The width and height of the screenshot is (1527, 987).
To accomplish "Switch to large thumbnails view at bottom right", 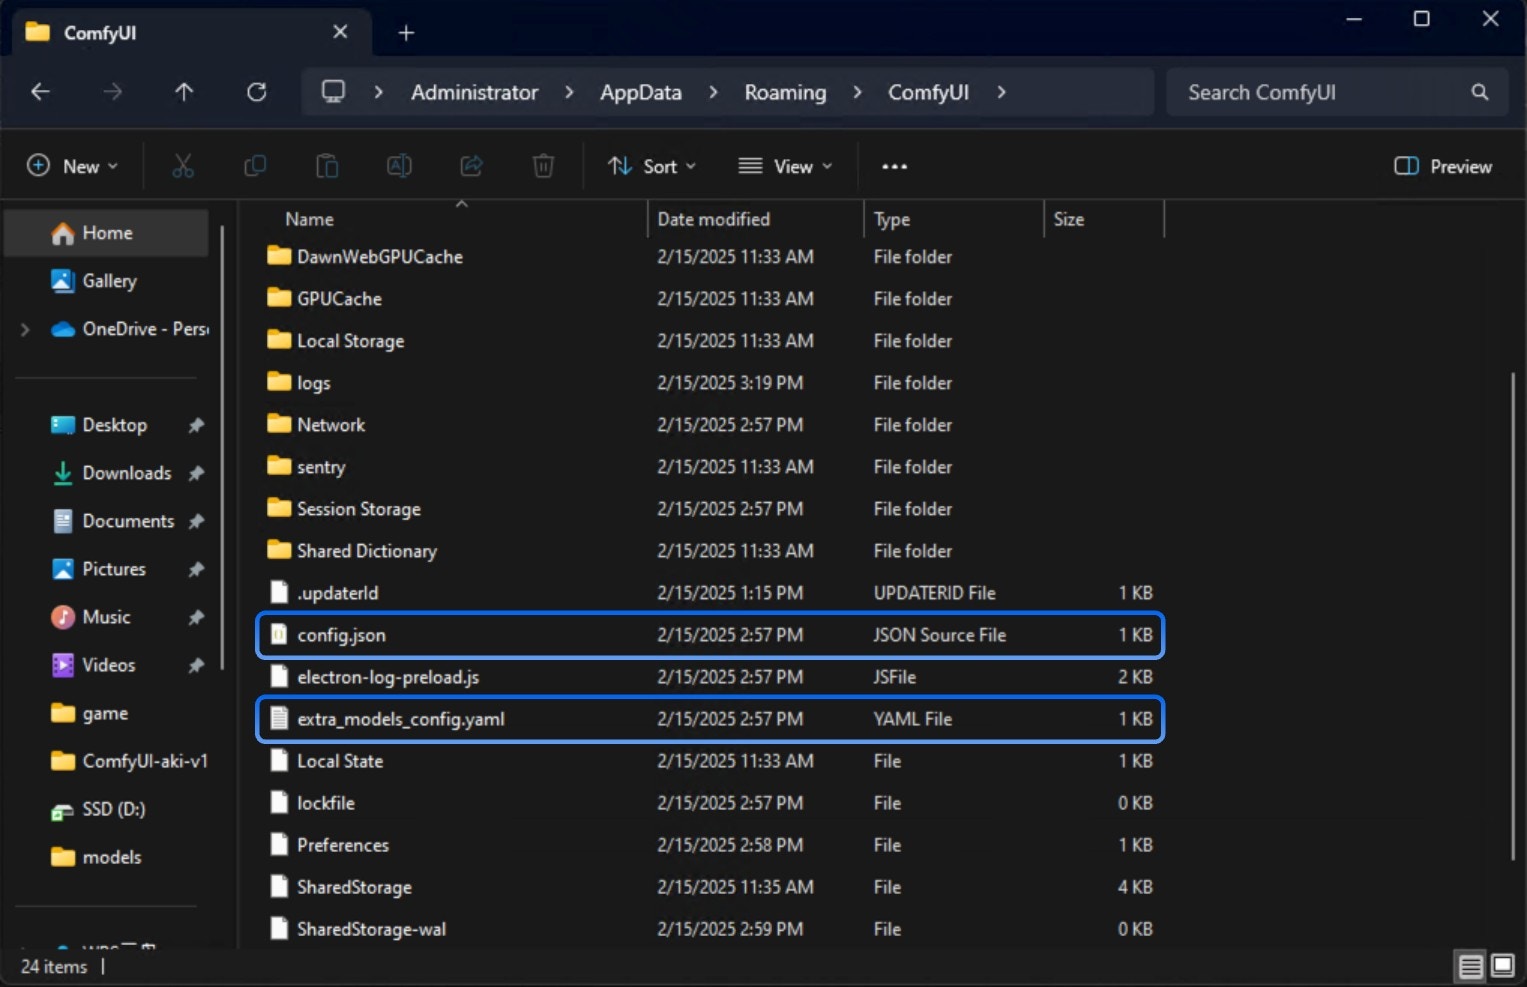I will 1501,966.
